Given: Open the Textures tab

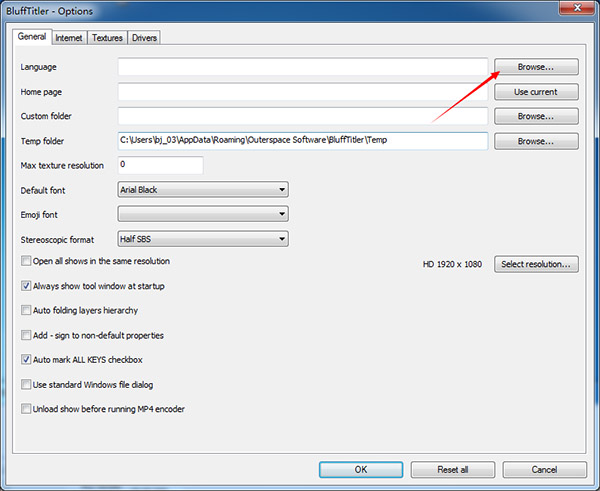Looking at the screenshot, I should (107, 38).
